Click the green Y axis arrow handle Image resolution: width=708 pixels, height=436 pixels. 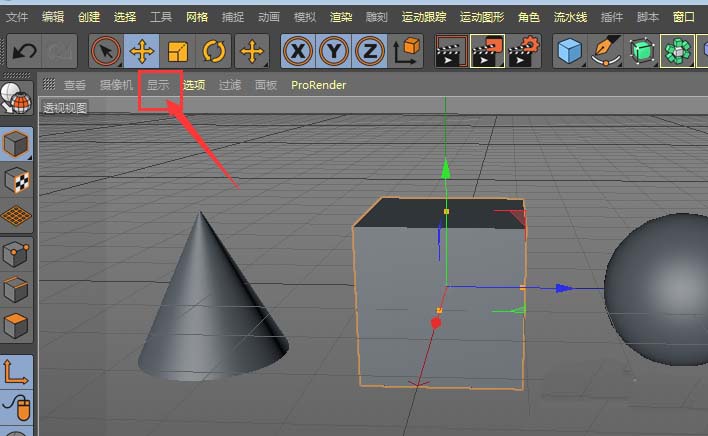(446, 169)
